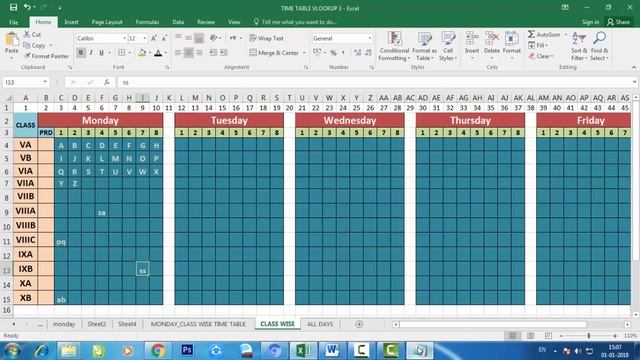Select the Tuesday header cell
Viewport: 640px width, 360px height.
(x=229, y=120)
